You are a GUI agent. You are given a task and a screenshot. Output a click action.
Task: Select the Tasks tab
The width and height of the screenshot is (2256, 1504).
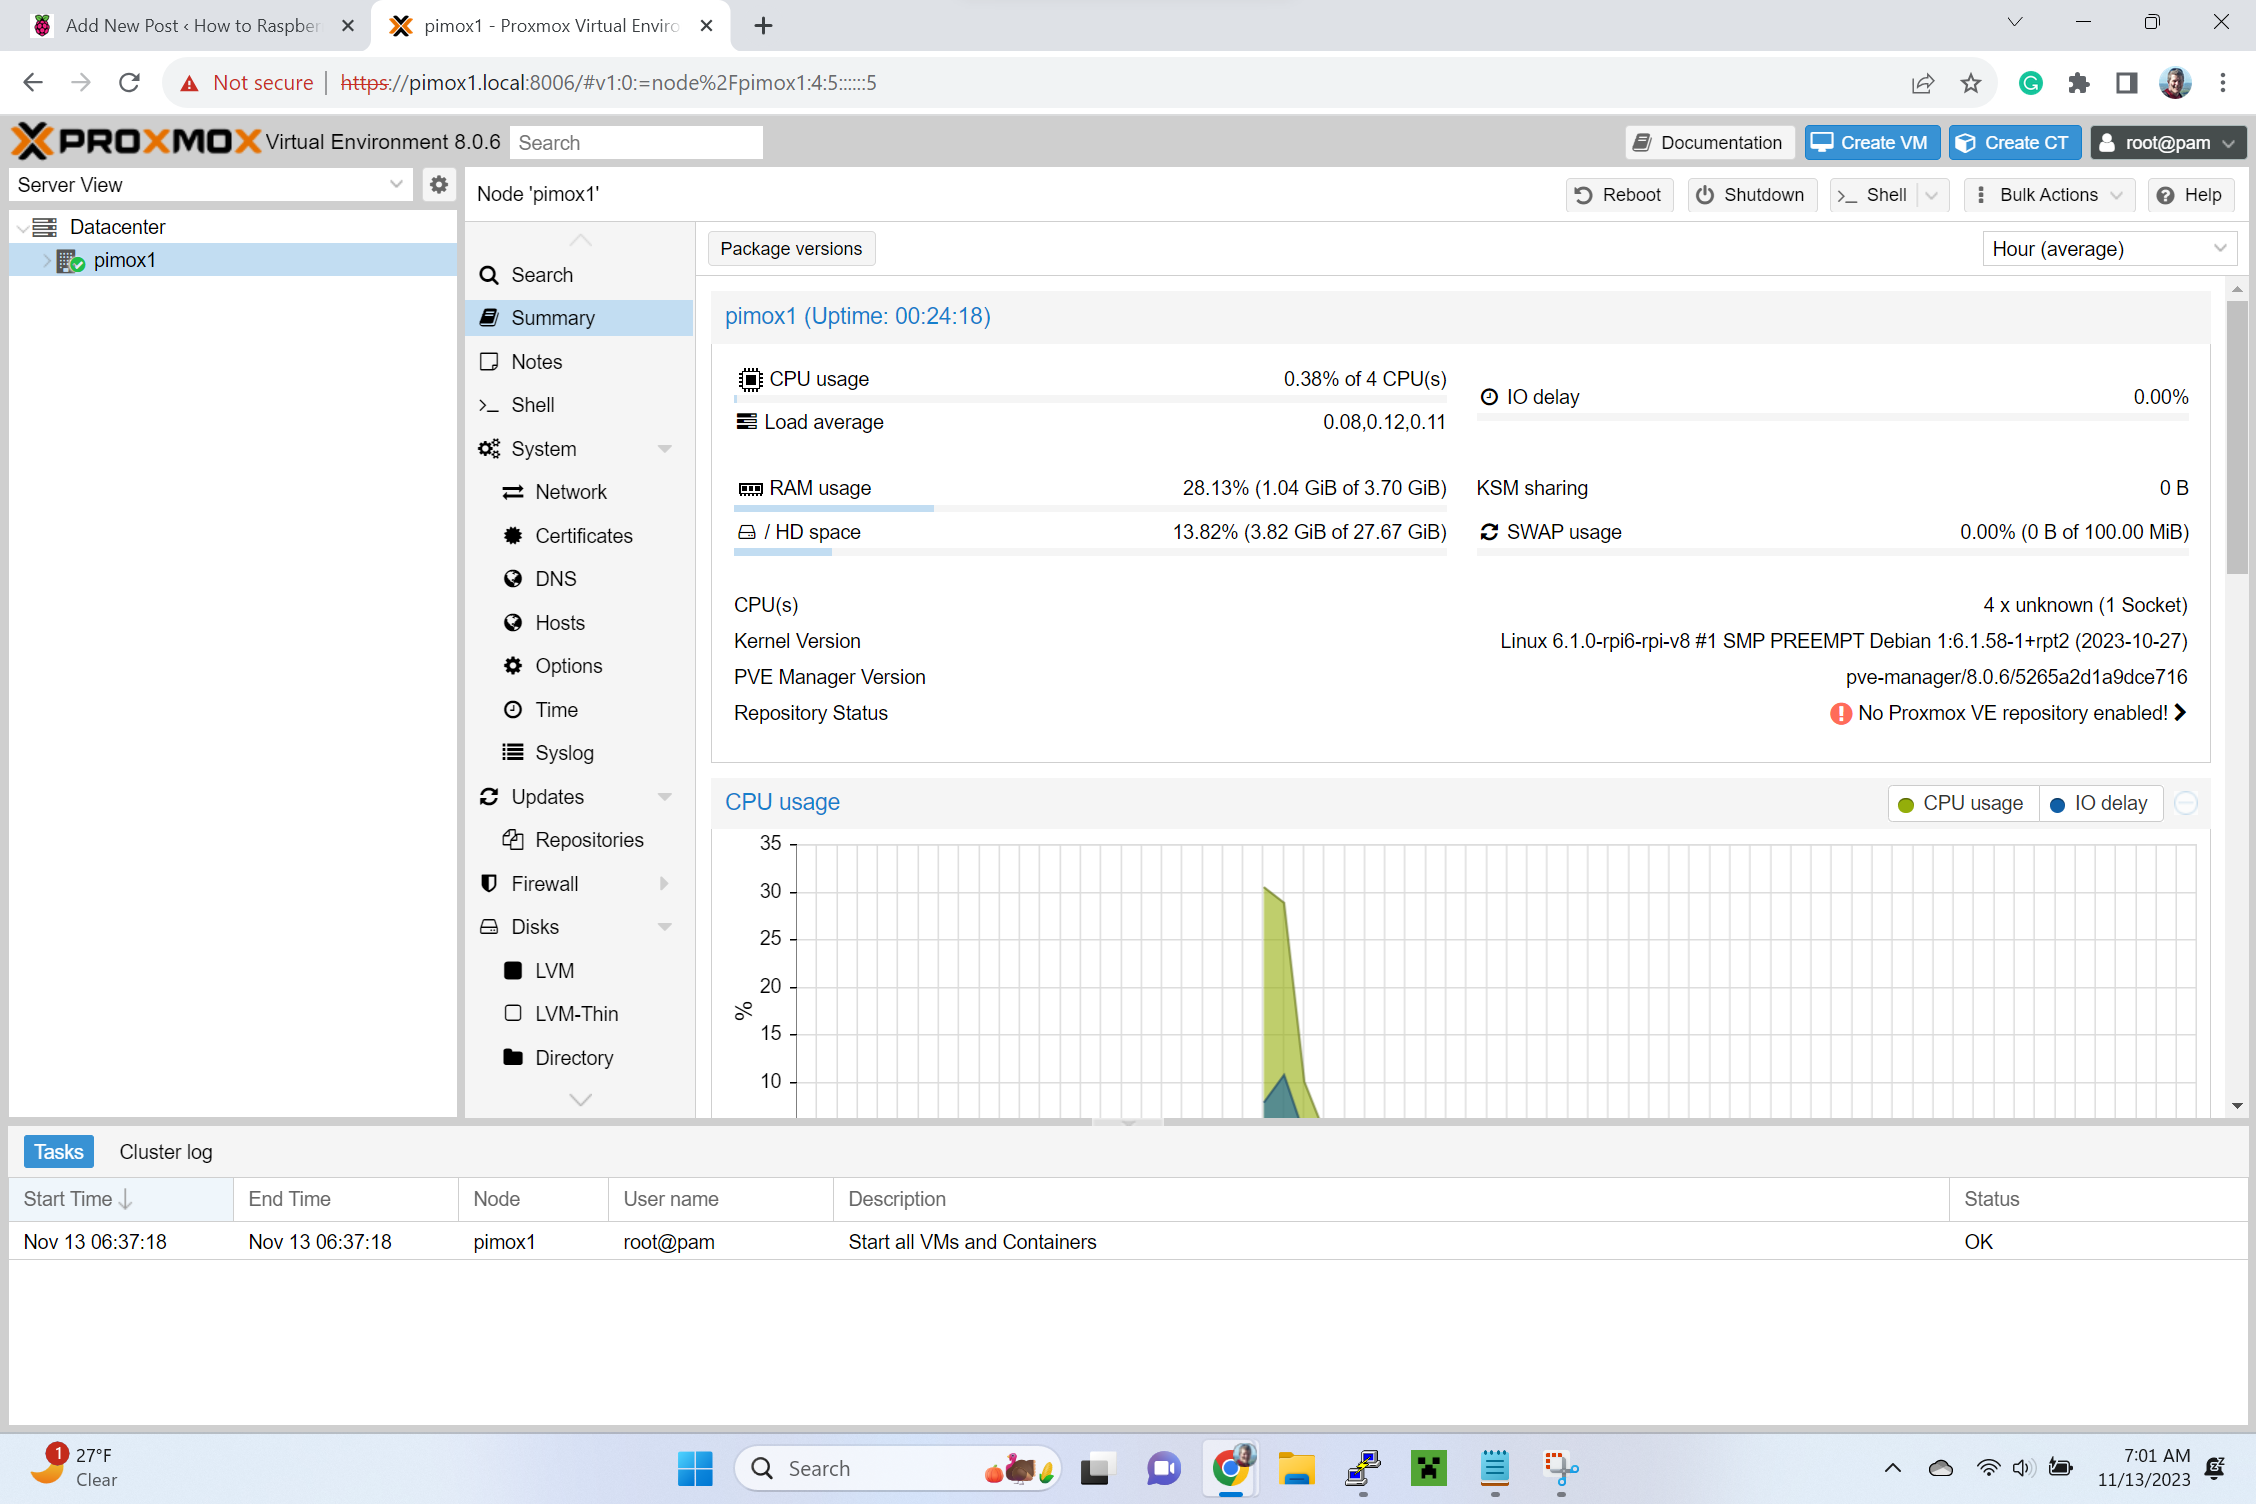[x=58, y=1152]
